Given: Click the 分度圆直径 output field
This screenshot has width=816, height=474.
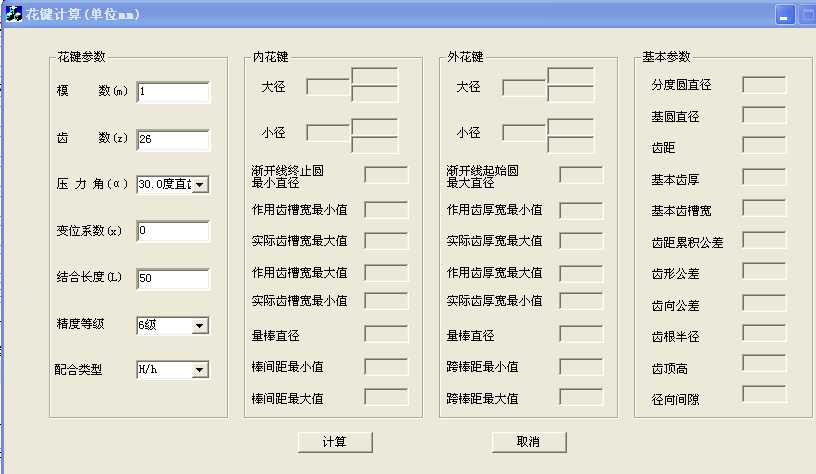Looking at the screenshot, I should tap(764, 84).
